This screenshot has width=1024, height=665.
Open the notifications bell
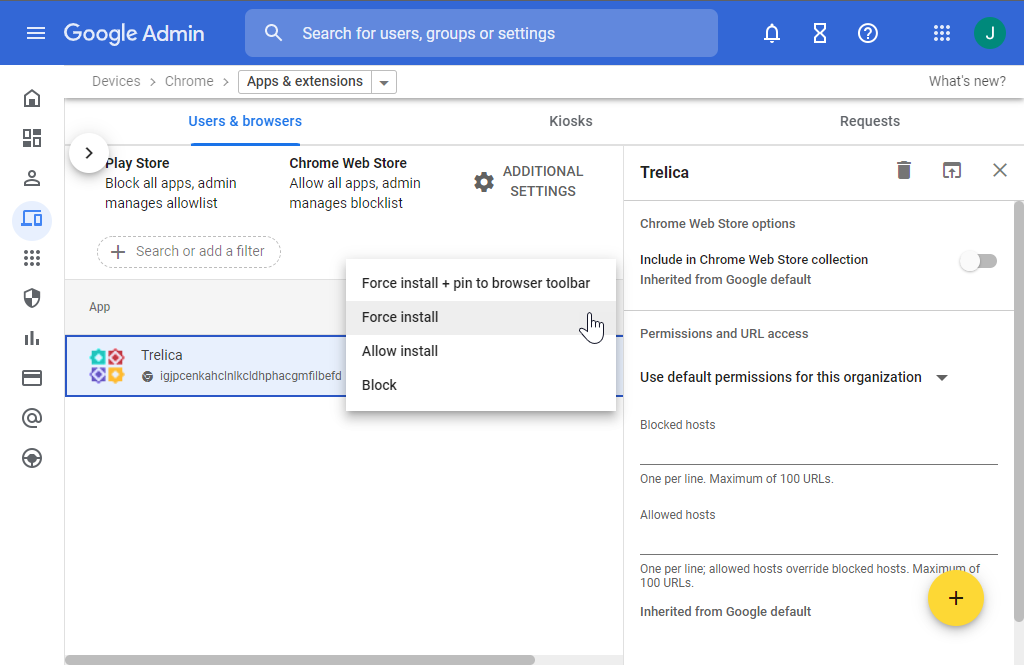pyautogui.click(x=772, y=33)
